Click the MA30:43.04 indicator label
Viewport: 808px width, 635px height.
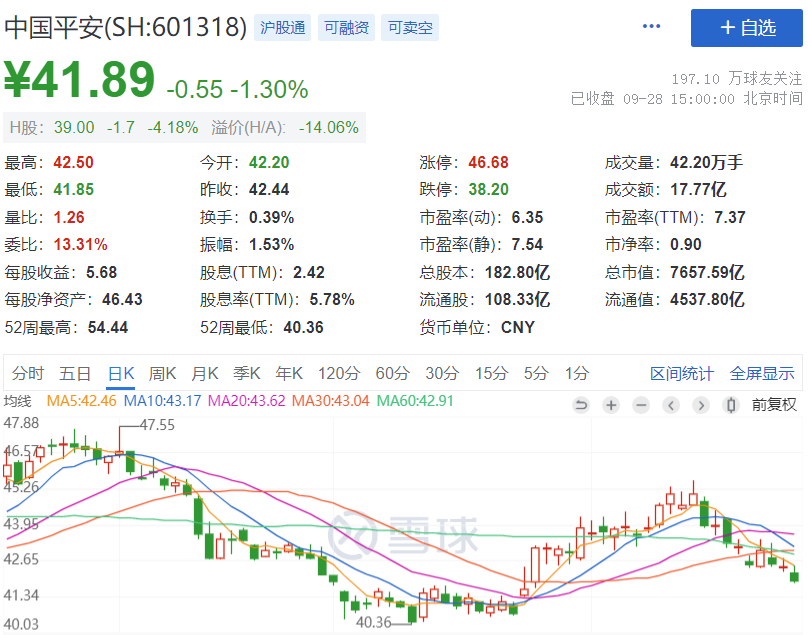tap(330, 401)
